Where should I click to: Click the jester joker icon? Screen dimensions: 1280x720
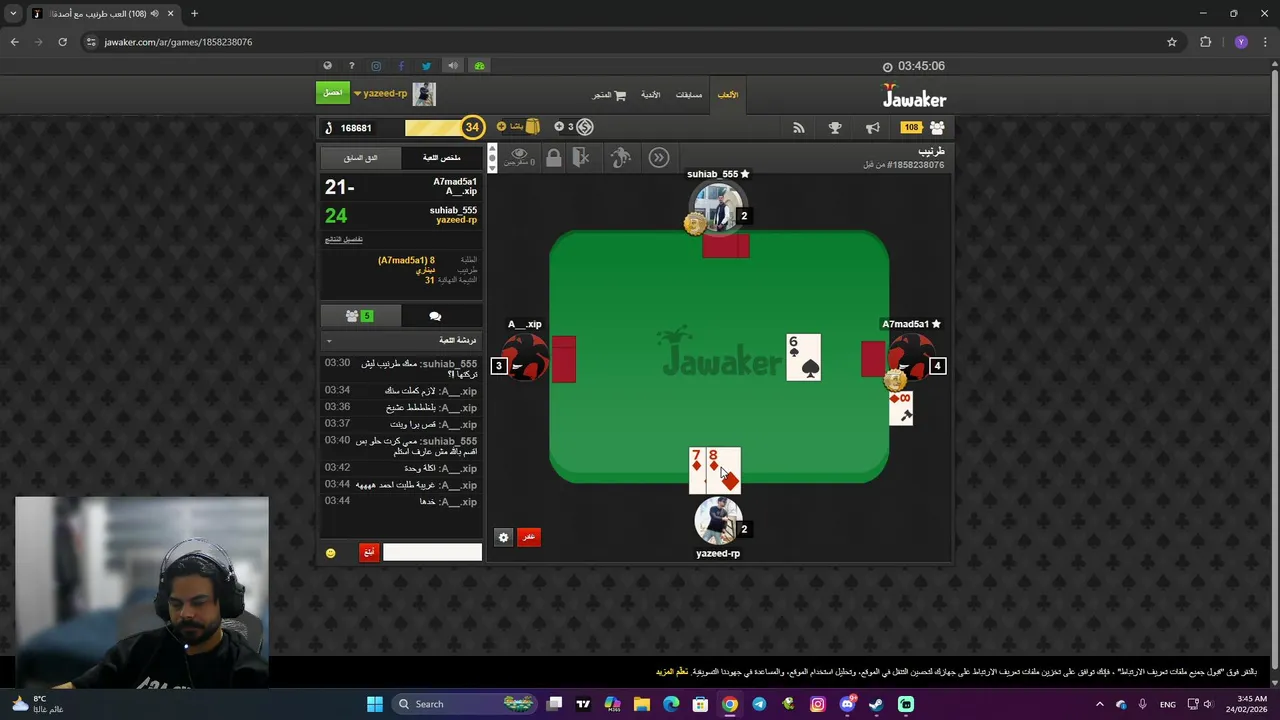pos(621,157)
